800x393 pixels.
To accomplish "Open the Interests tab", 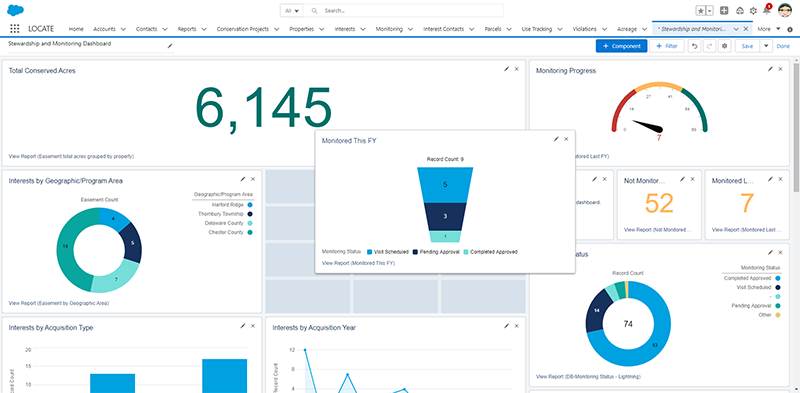I will tap(344, 29).
